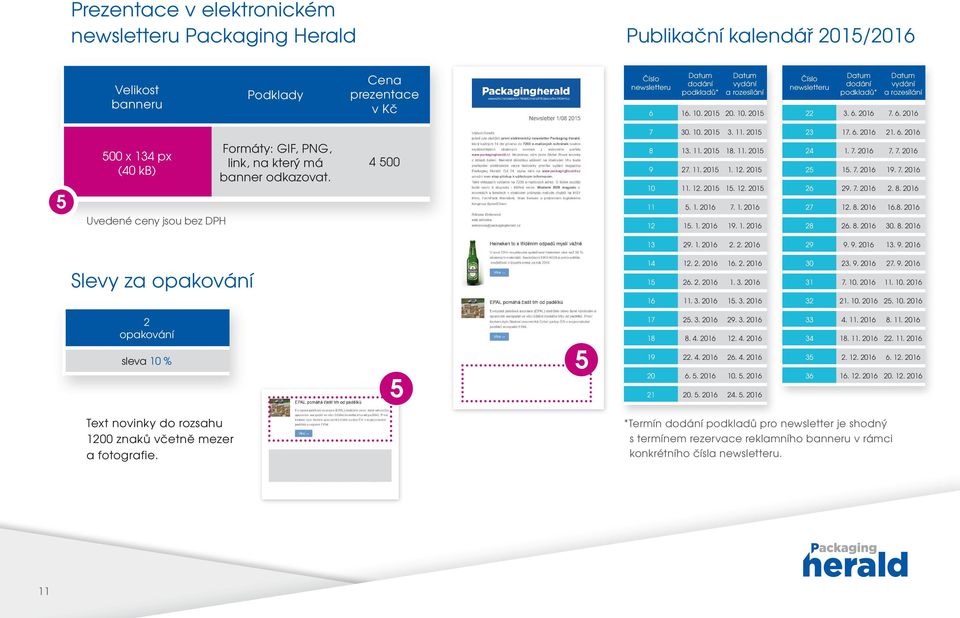The image size is (960, 618).
Task: Select the '15. 12. 2015' date cell
Action: tap(744, 189)
